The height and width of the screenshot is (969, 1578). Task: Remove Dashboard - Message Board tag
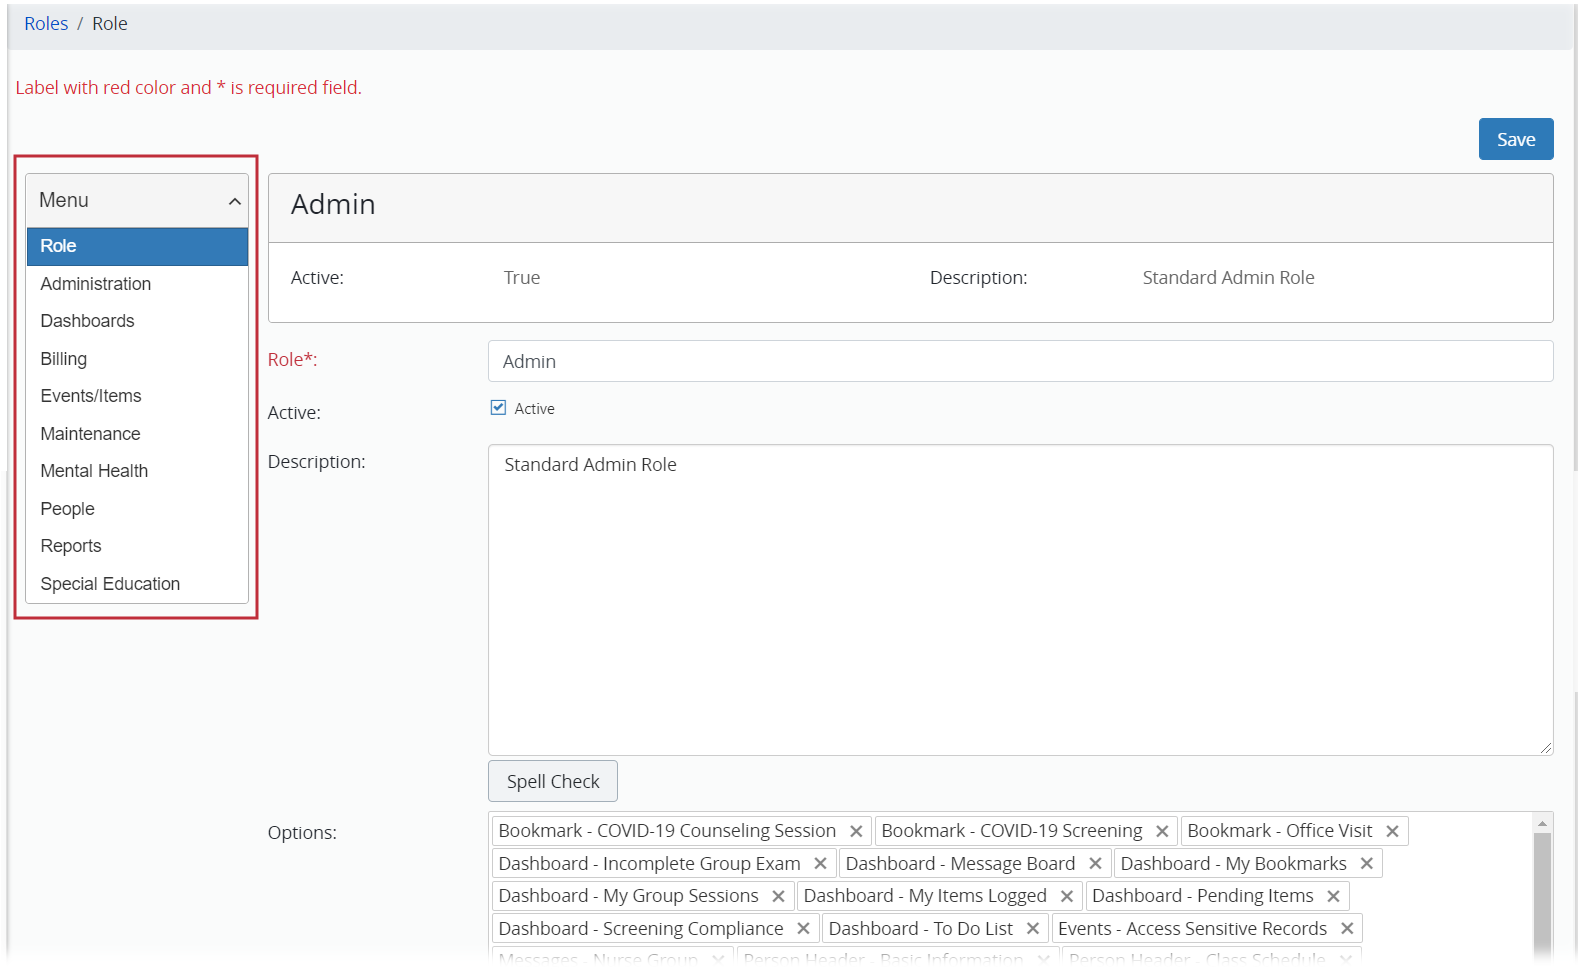[x=1095, y=864]
